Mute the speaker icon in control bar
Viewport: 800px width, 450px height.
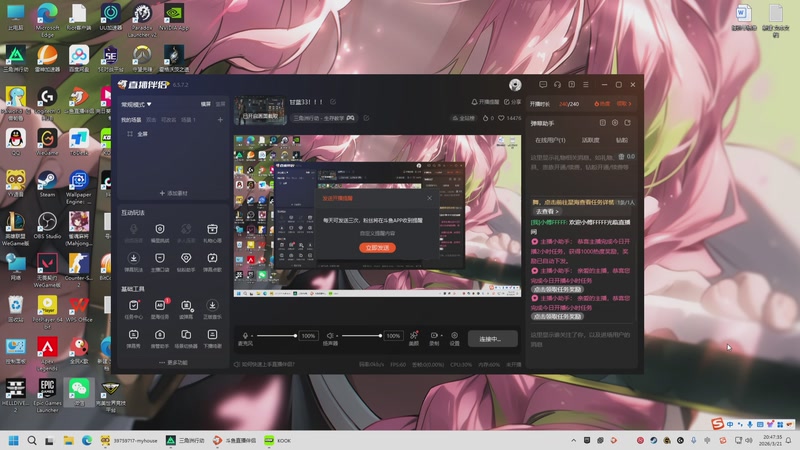[330, 336]
